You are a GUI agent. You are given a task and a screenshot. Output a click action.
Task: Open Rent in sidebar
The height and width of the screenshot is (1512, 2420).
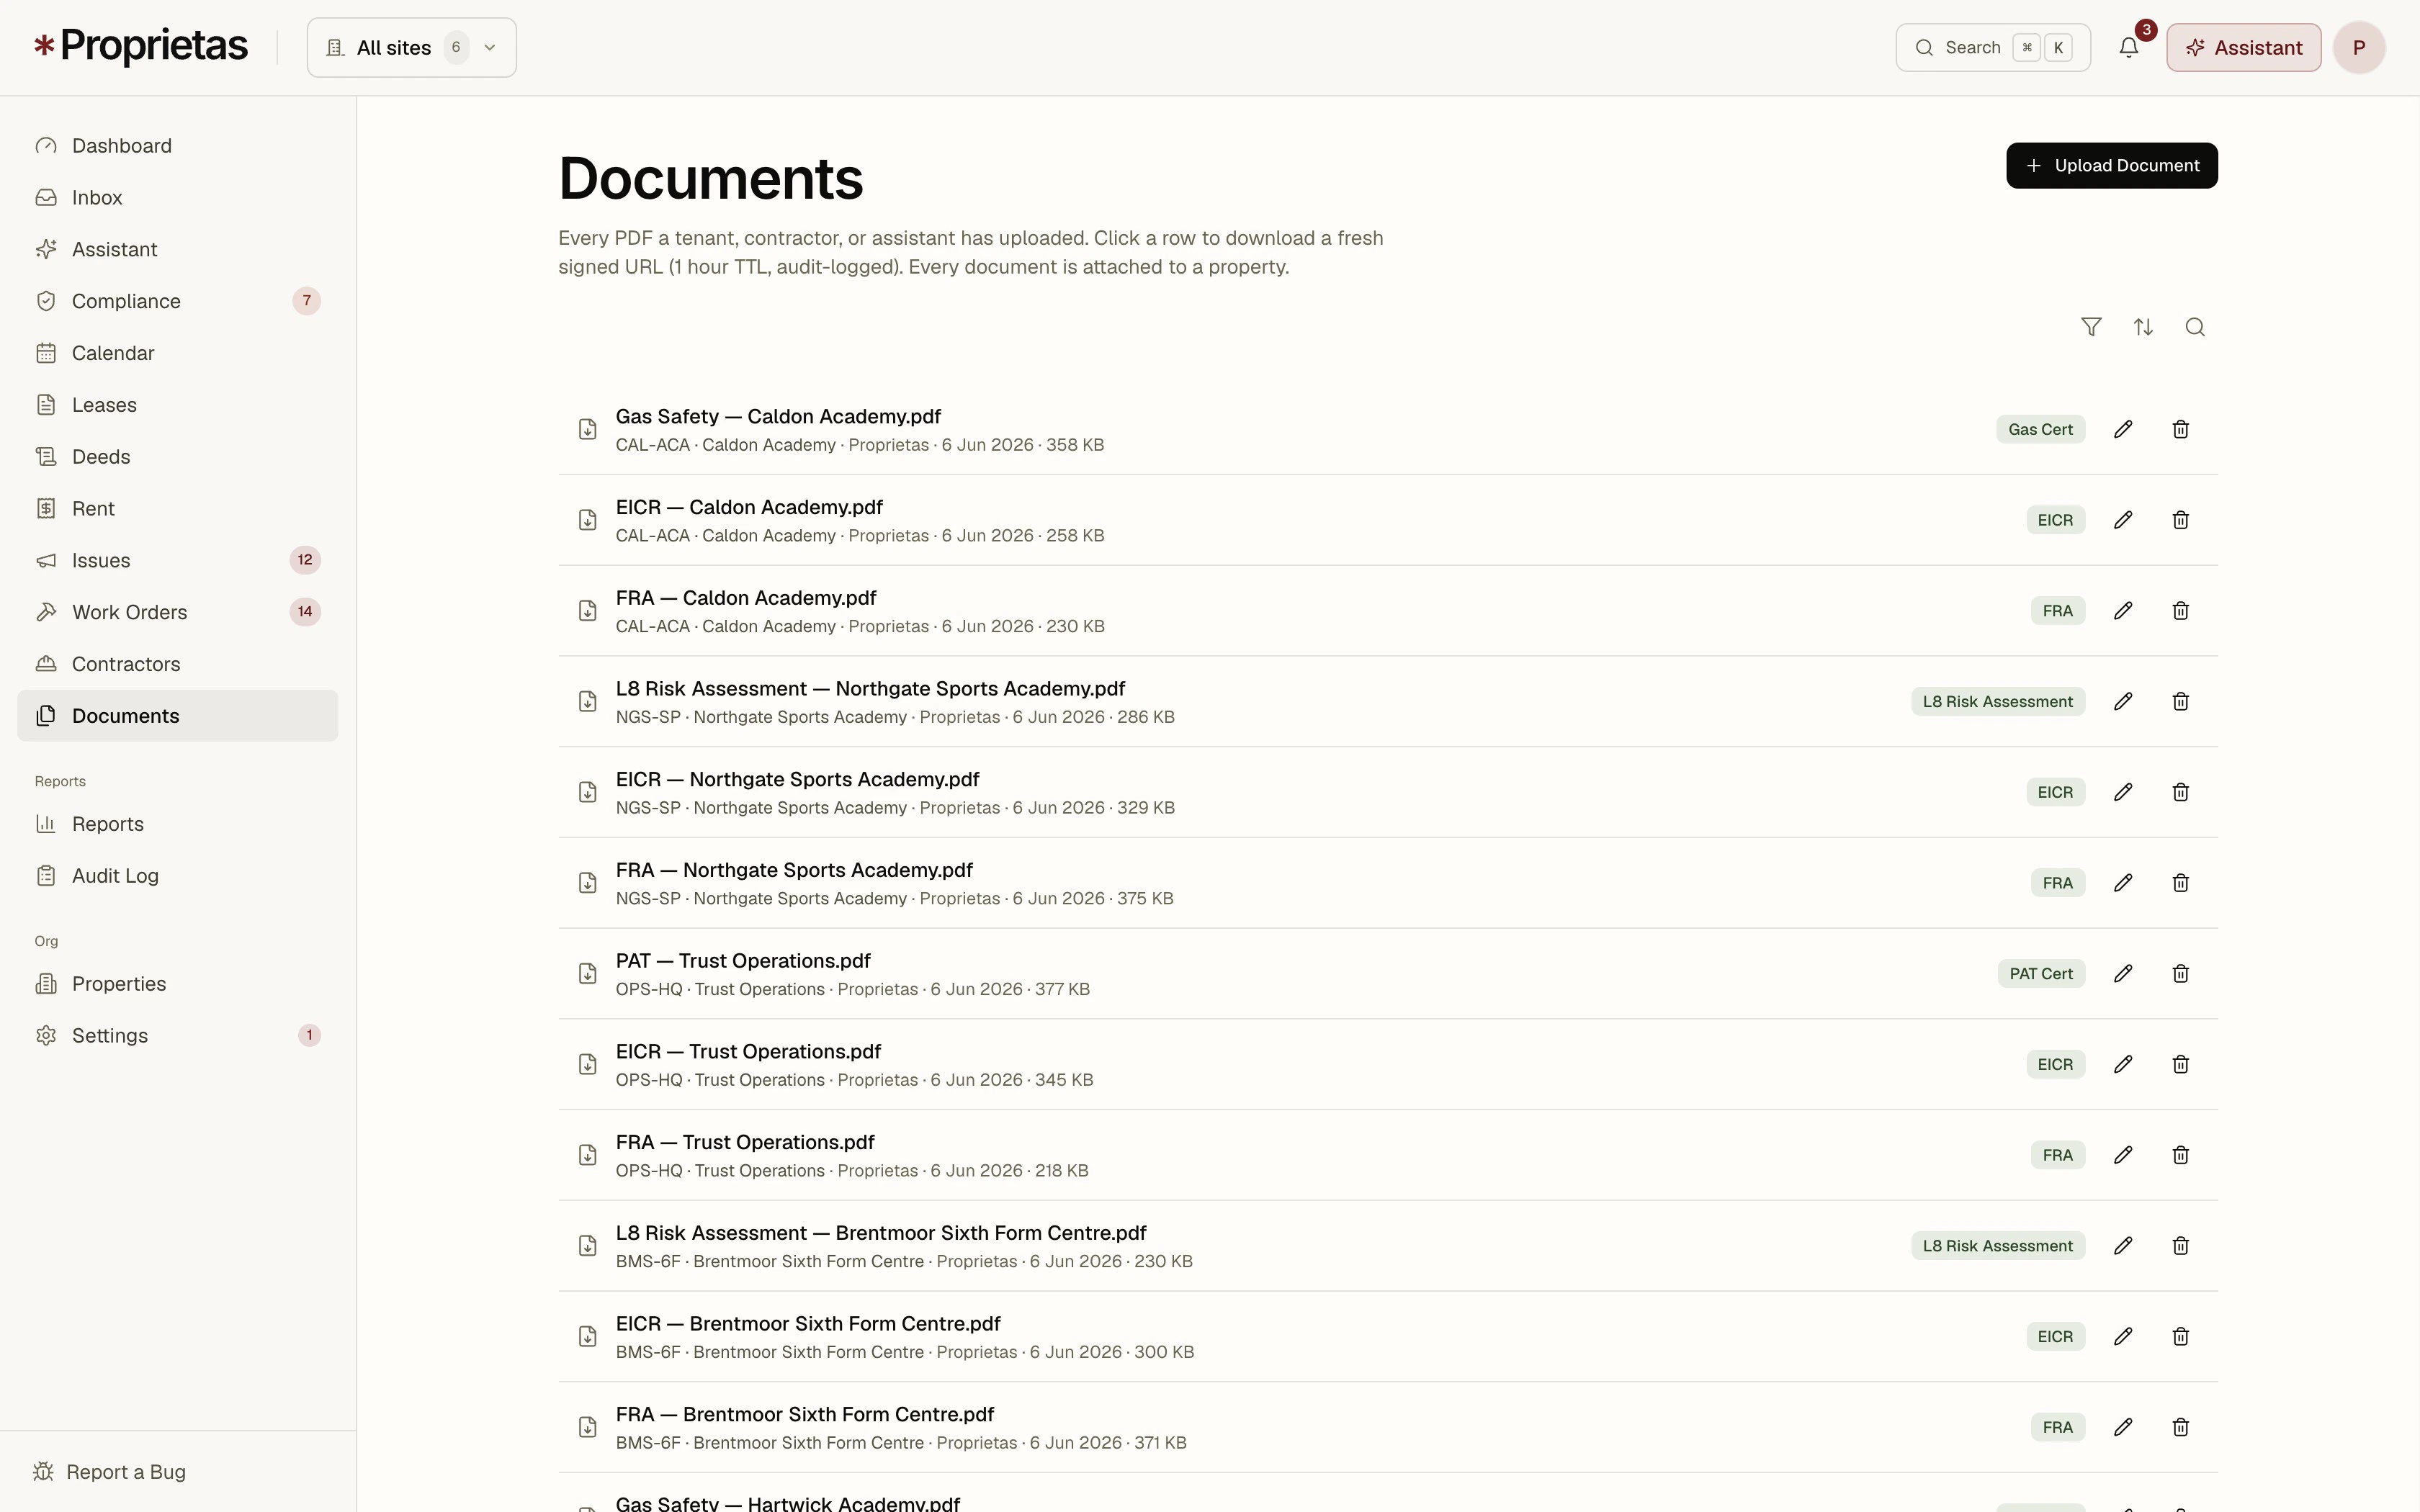(x=178, y=509)
